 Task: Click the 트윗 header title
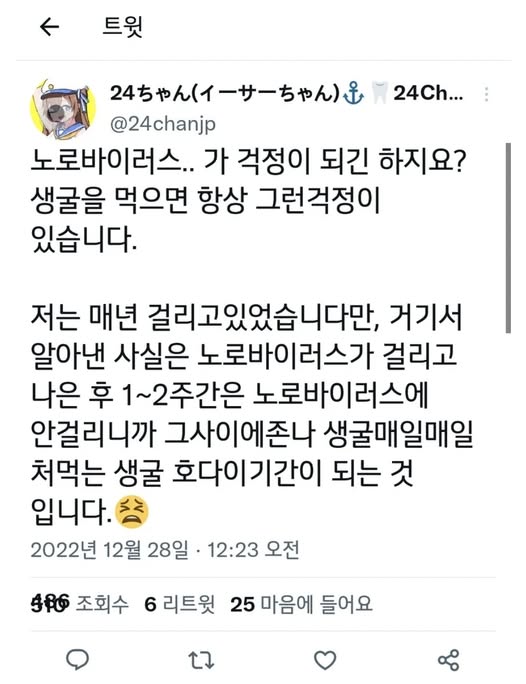[122, 27]
